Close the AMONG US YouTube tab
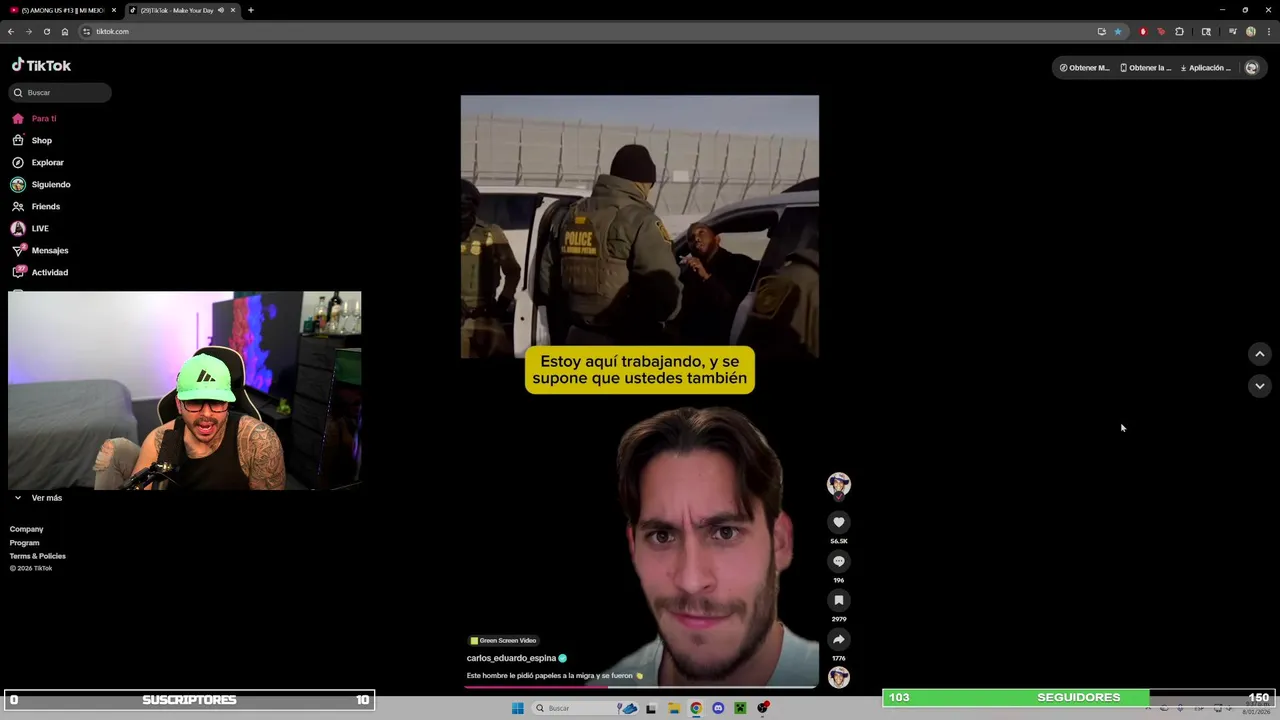This screenshot has width=1280, height=720. coord(114,10)
